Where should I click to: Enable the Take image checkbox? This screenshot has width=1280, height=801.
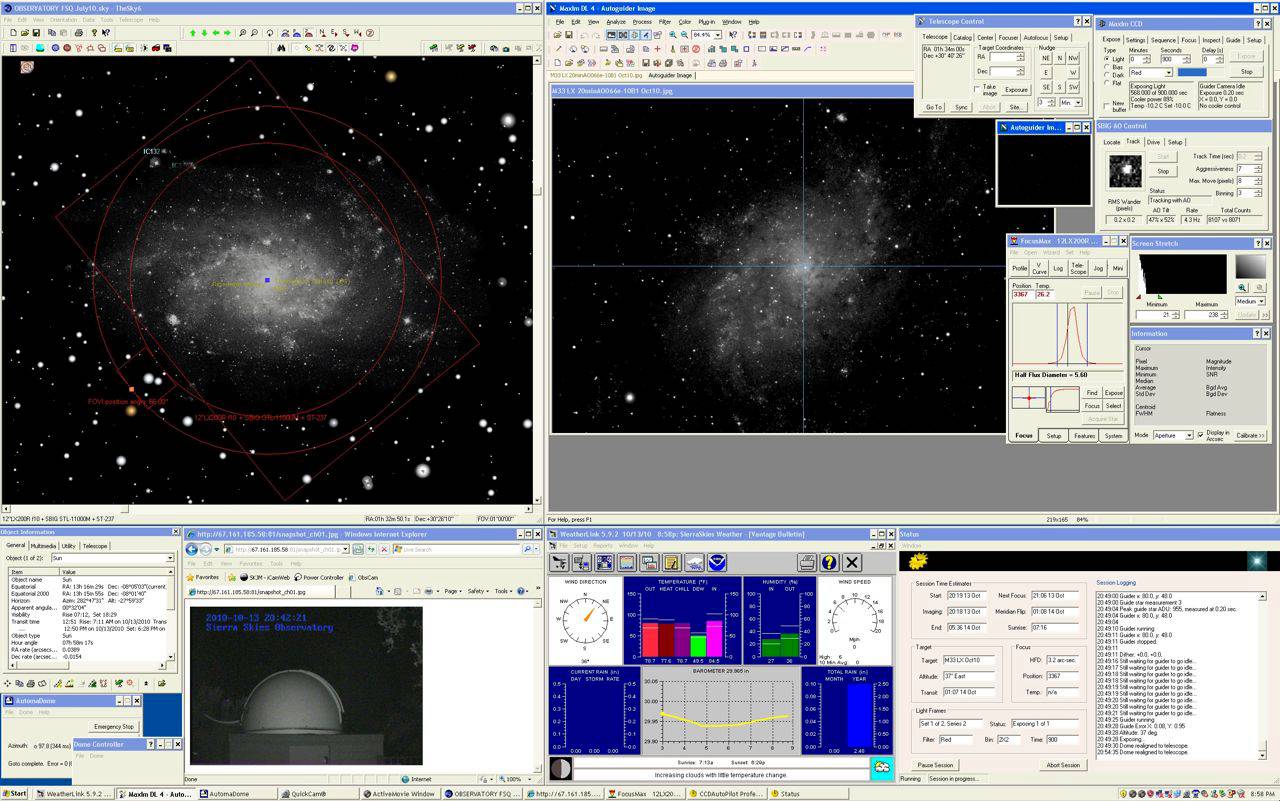[x=977, y=88]
